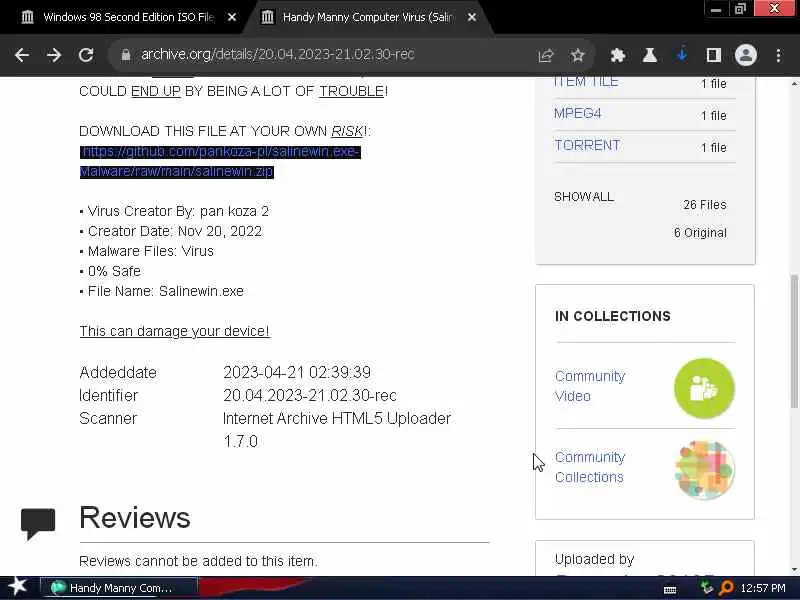Open the Chrome three-dot menu
This screenshot has width=800, height=600.
click(778, 55)
